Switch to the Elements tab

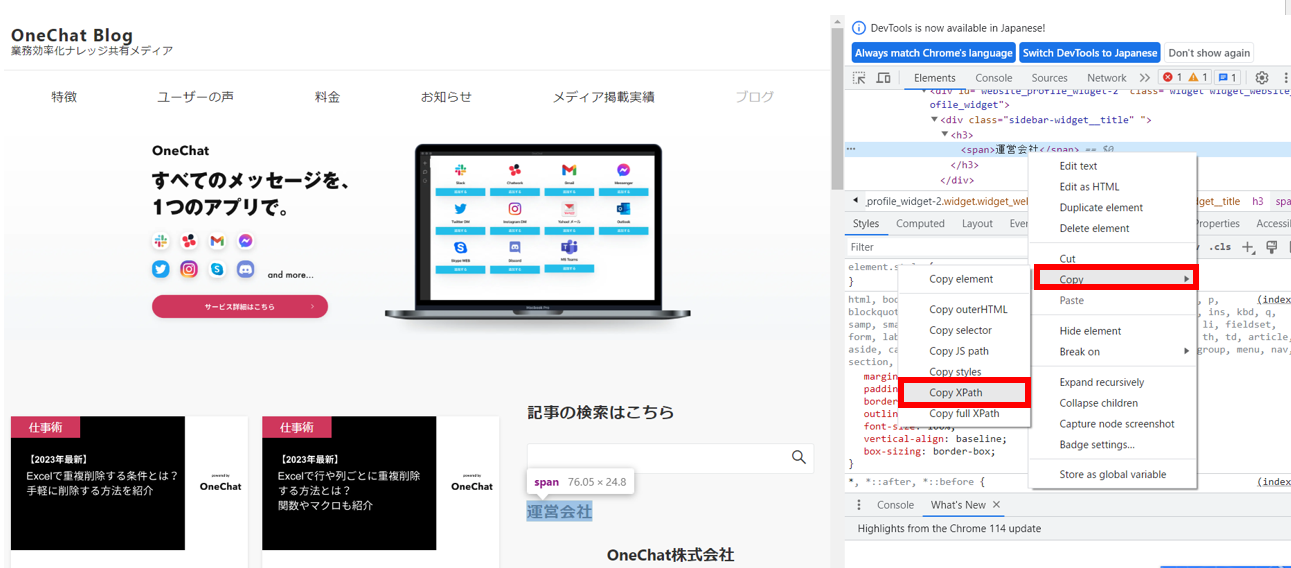coord(935,78)
